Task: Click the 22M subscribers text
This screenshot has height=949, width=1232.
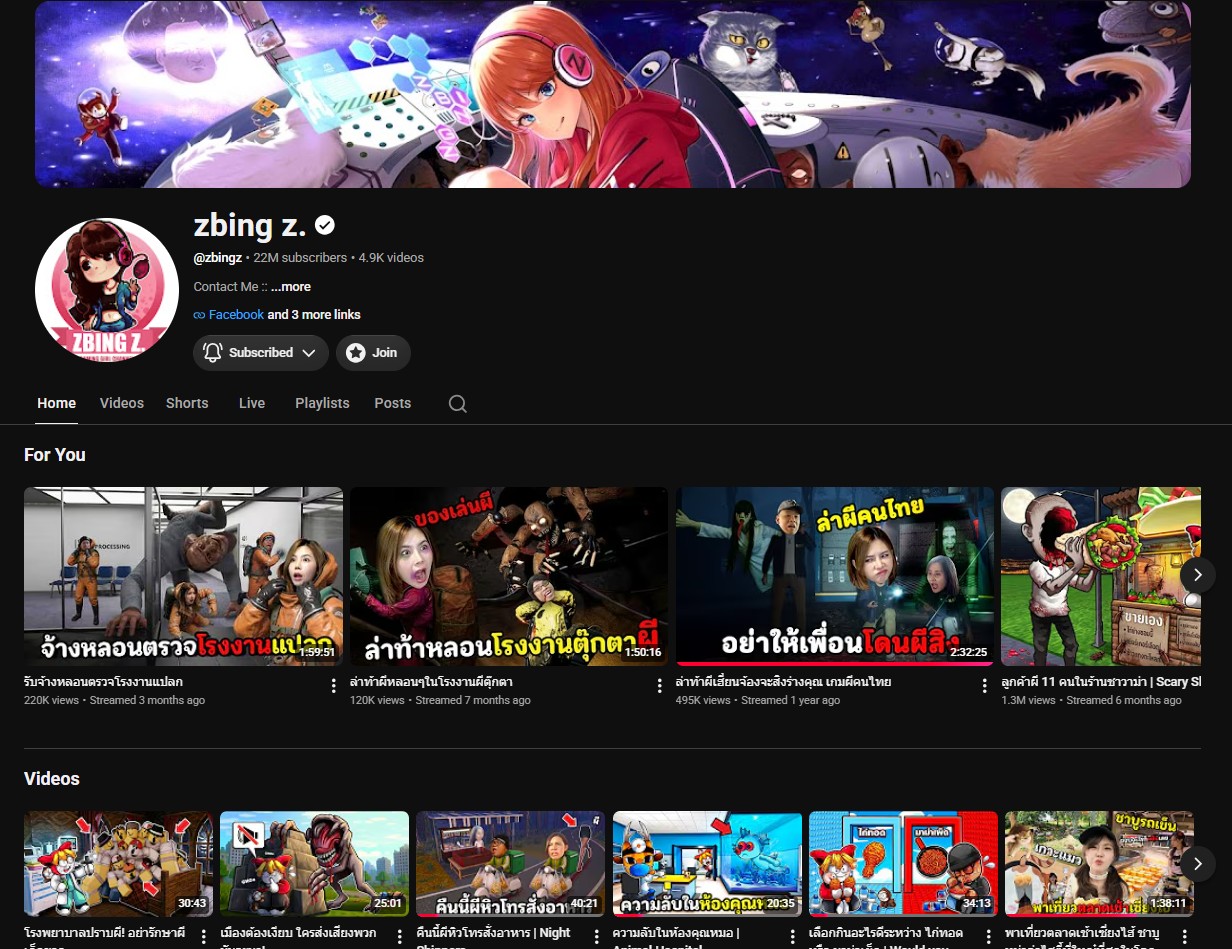Action: click(x=300, y=258)
